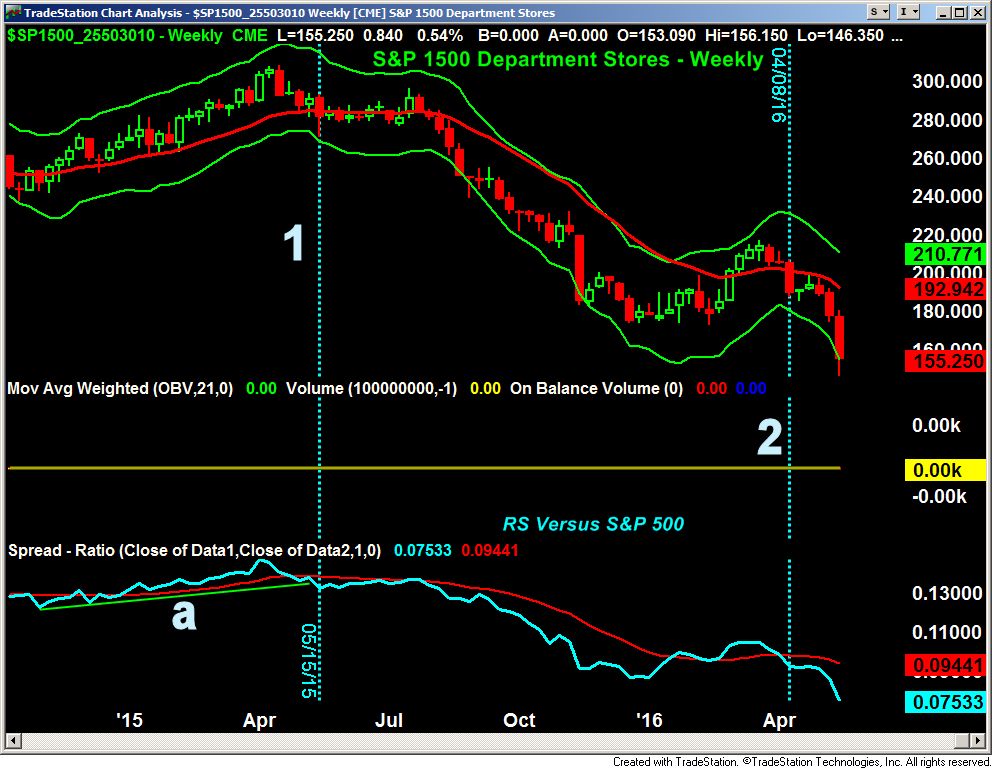Screen dimensions: 992x768
Task: Click the 300.000 price axis label
Action: click(947, 81)
